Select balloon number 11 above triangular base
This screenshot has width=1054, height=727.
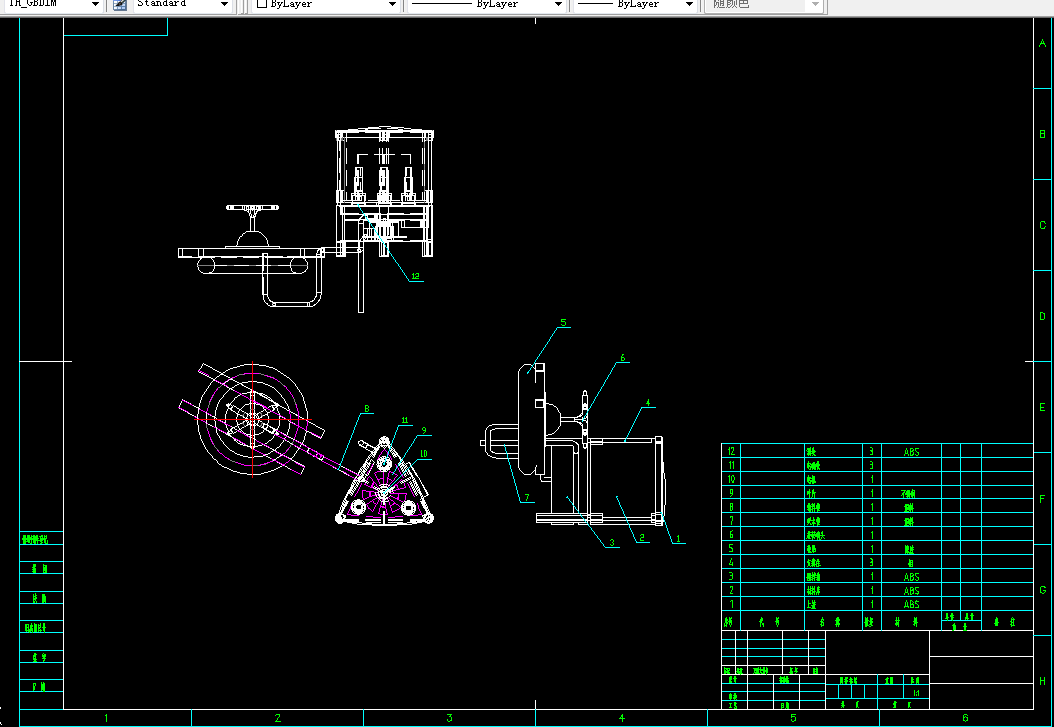405,421
